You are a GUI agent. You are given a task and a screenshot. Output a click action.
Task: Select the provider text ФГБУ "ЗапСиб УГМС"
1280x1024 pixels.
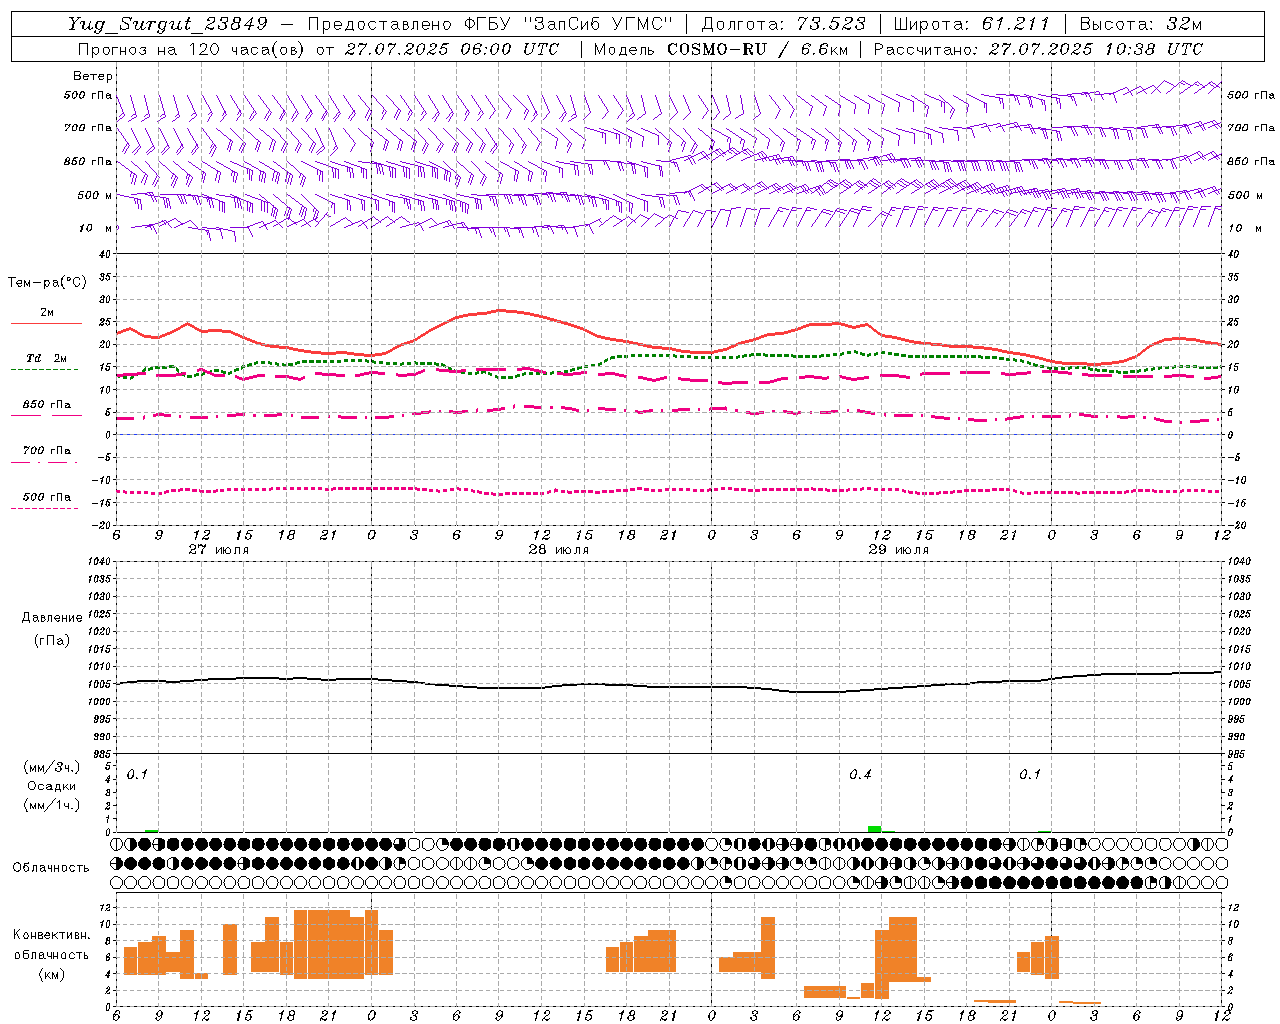pyautogui.click(x=568, y=24)
